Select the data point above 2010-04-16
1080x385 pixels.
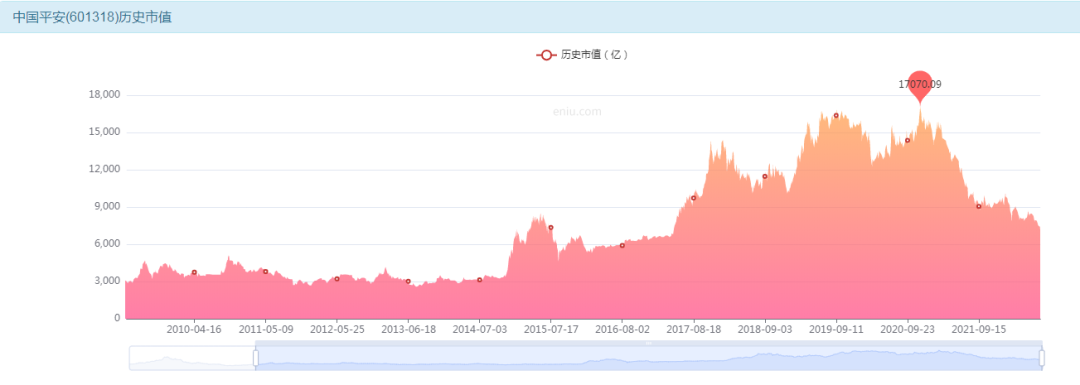[194, 273]
